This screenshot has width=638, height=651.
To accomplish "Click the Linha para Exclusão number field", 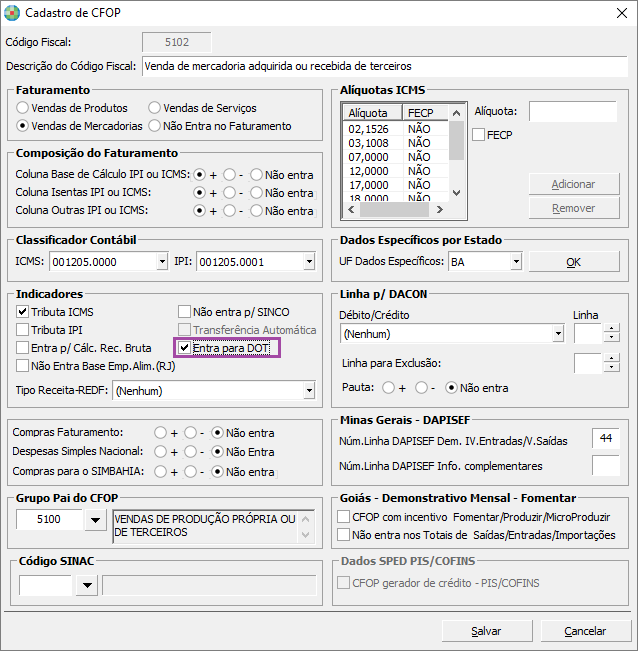I will tap(588, 363).
